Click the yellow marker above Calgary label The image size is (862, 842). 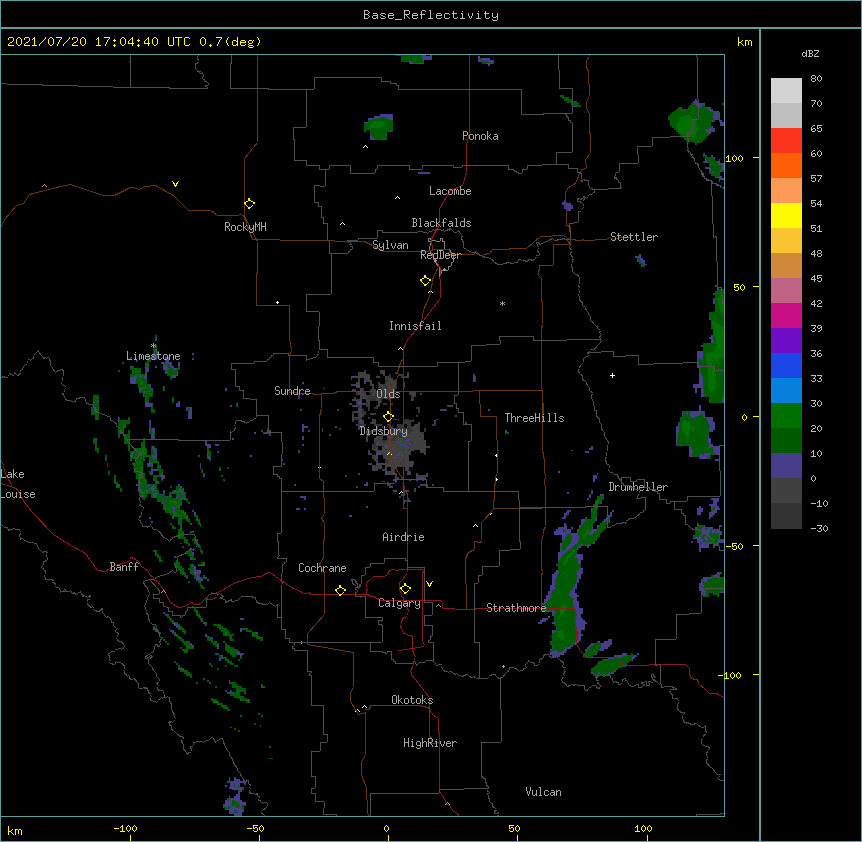click(405, 589)
